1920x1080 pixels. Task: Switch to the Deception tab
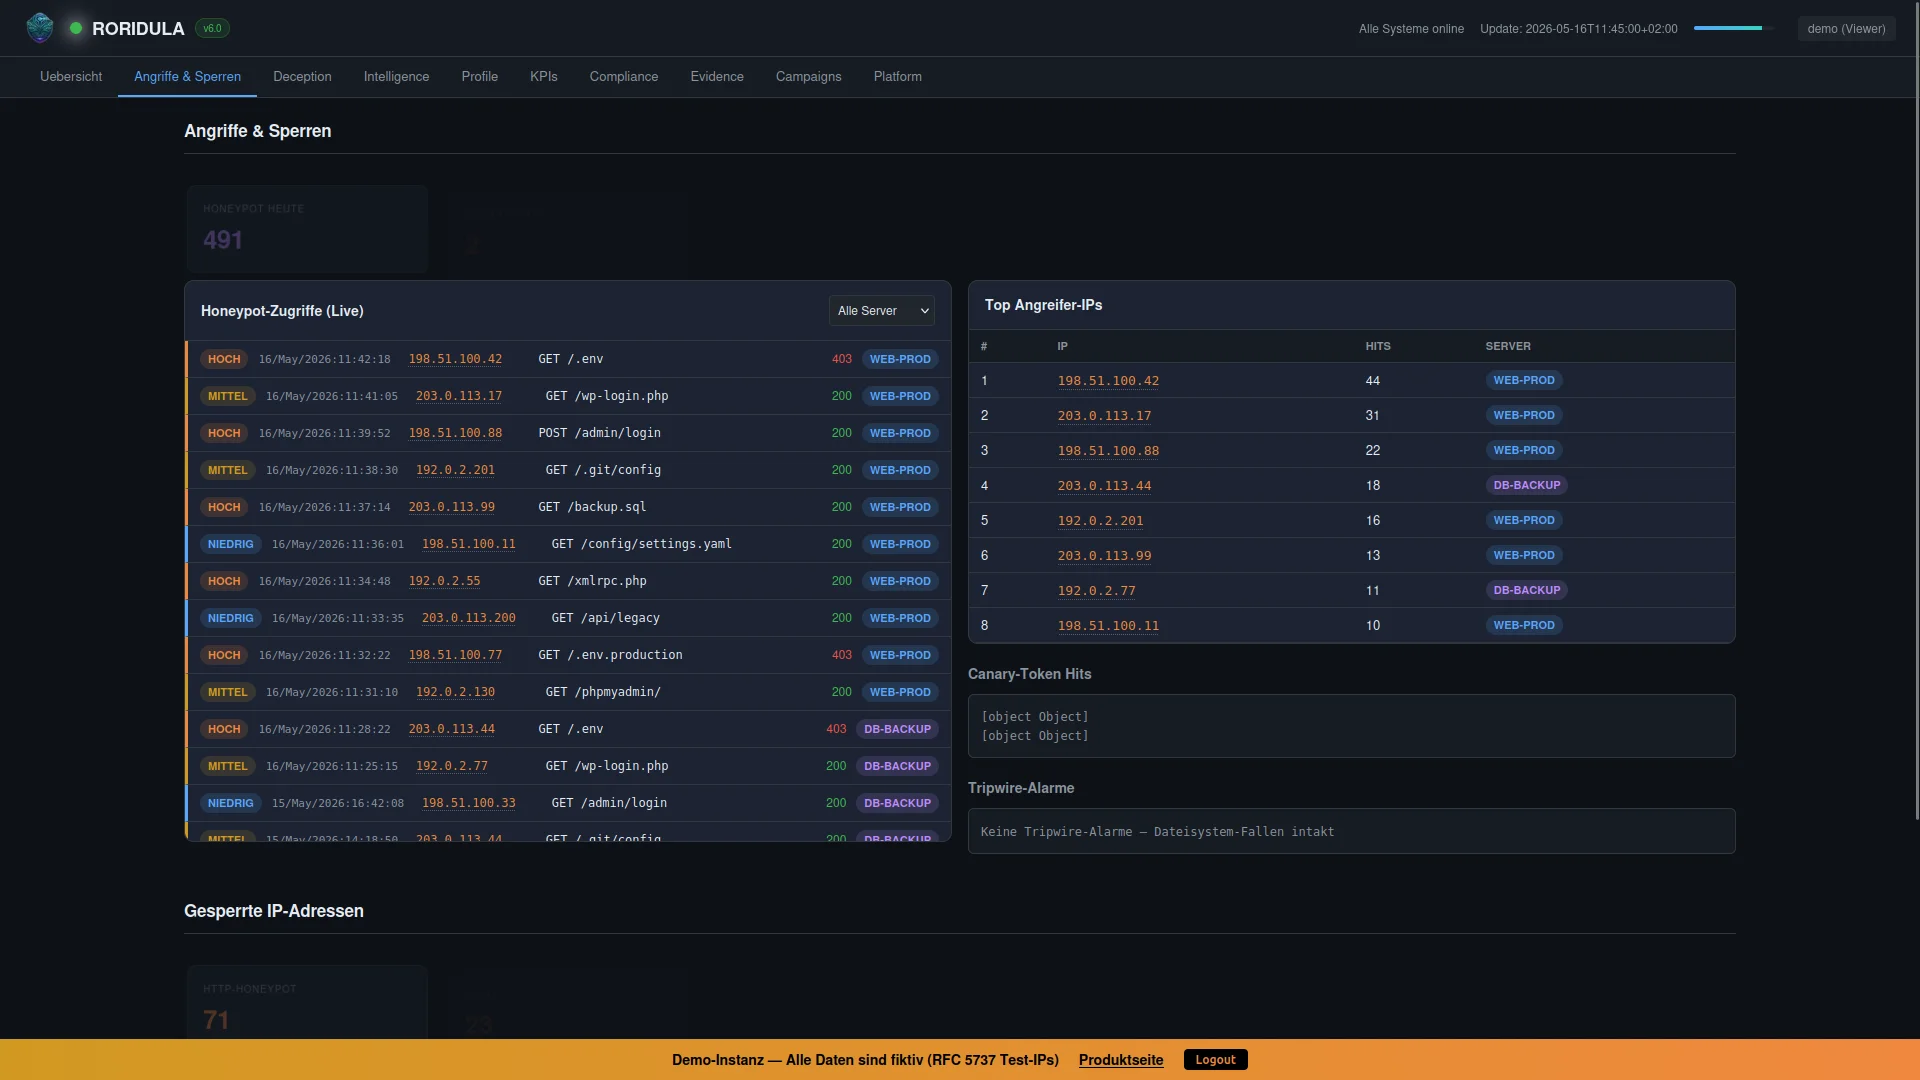(x=302, y=77)
